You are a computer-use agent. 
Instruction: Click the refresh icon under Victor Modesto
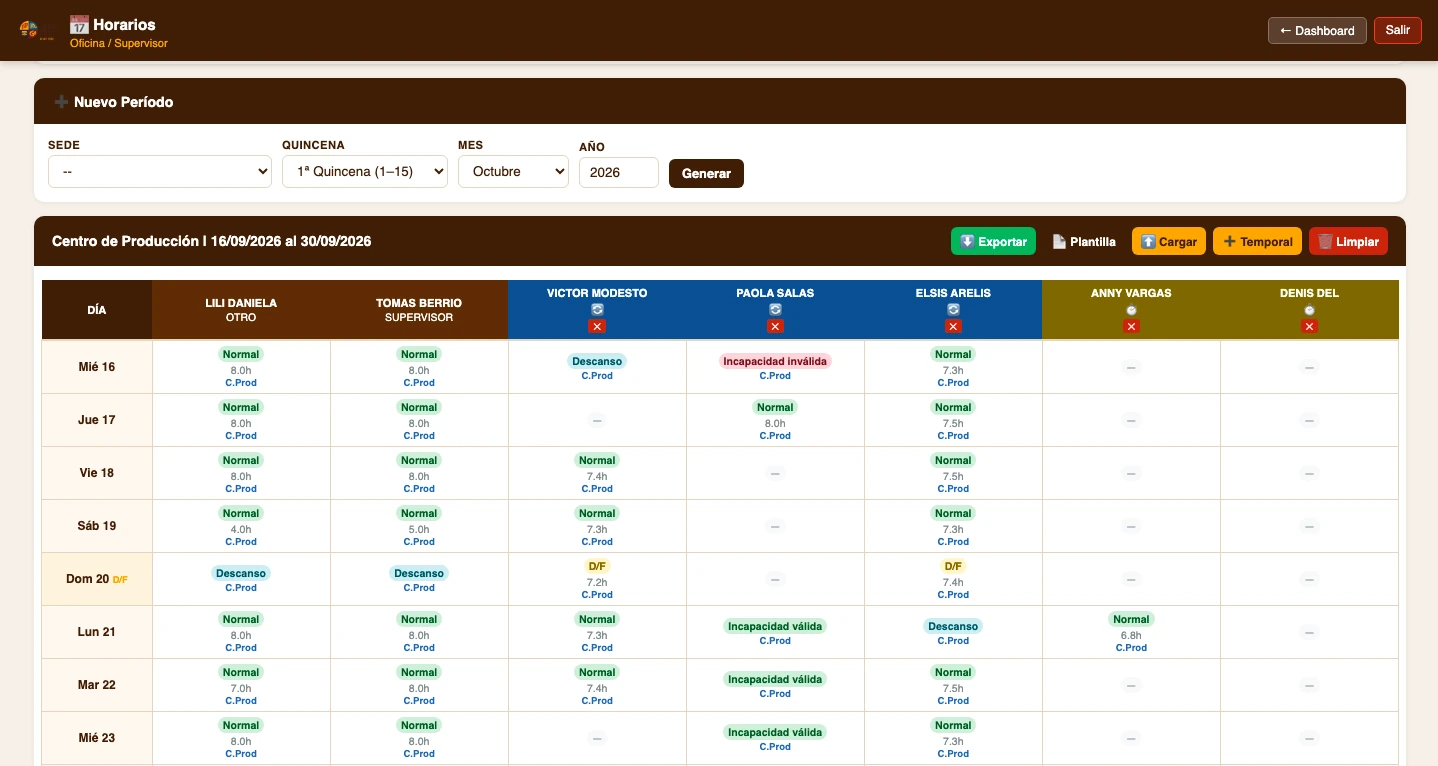point(597,310)
